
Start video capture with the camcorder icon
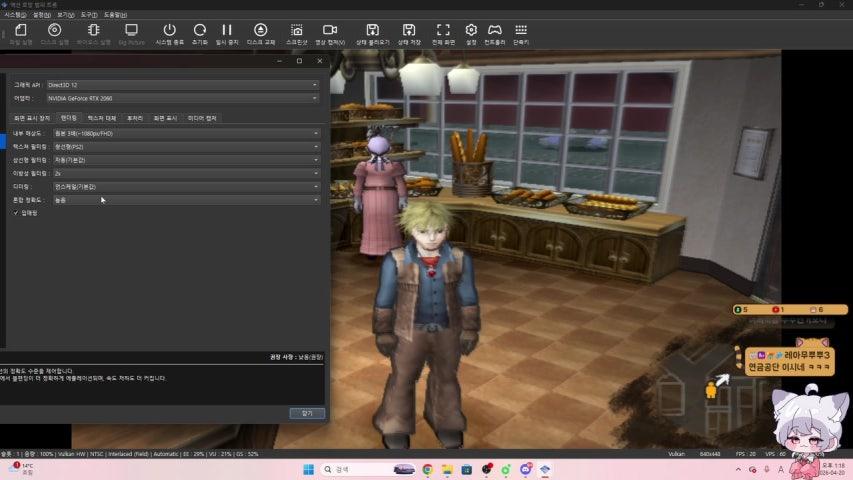330,31
